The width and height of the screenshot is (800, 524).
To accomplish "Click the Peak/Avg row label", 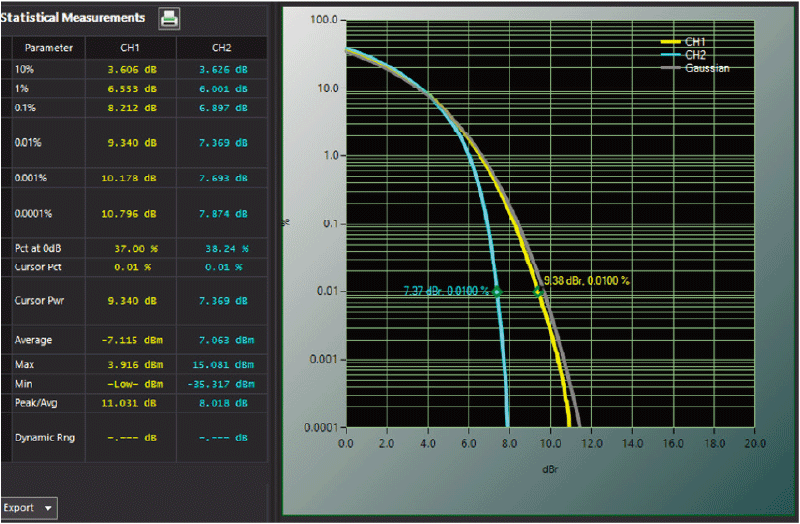I will pyautogui.click(x=36, y=401).
